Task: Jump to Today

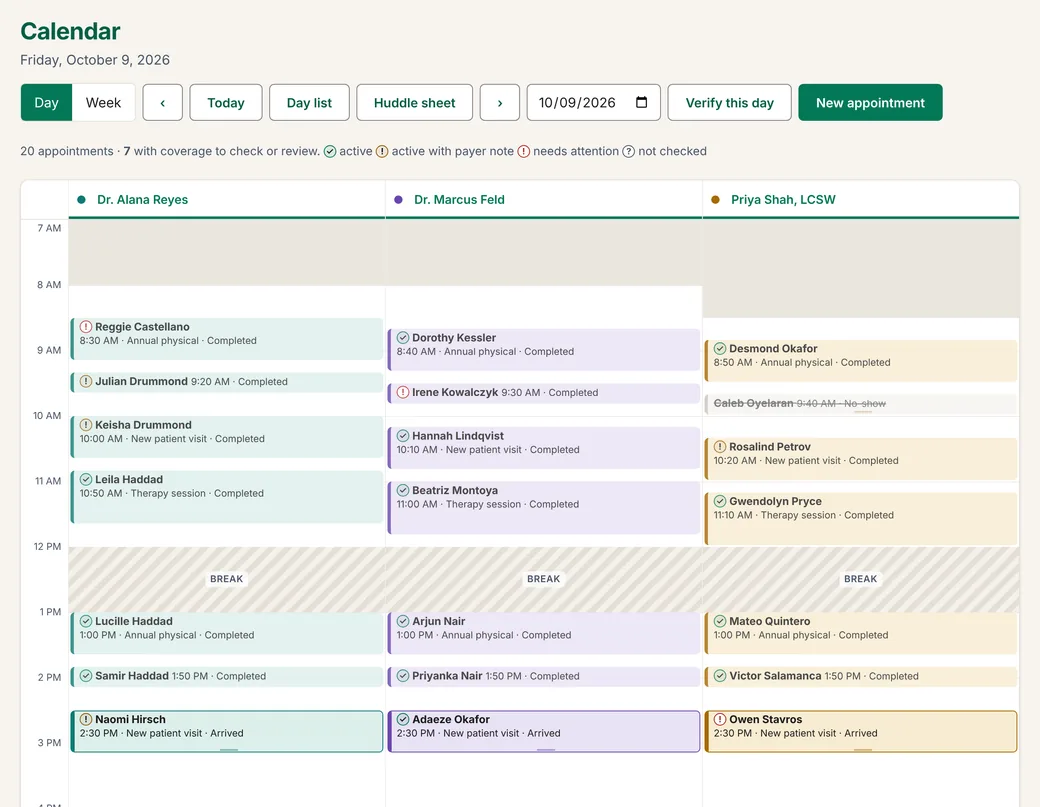Action: point(226,103)
